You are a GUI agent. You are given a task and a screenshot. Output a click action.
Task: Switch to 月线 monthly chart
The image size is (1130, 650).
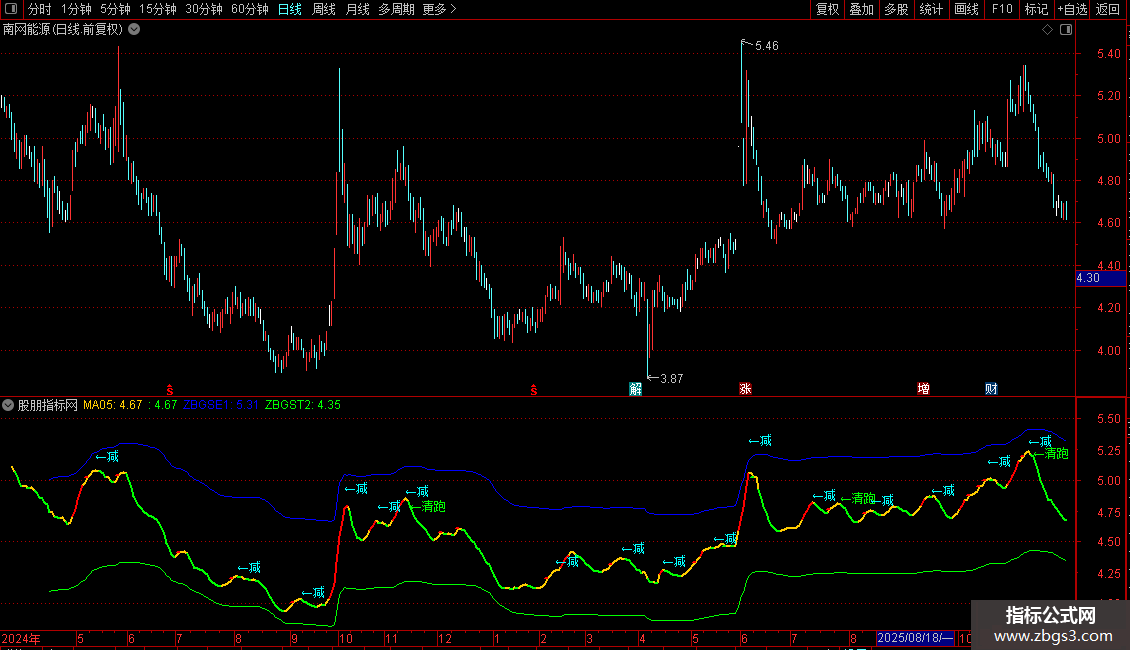pos(357,9)
